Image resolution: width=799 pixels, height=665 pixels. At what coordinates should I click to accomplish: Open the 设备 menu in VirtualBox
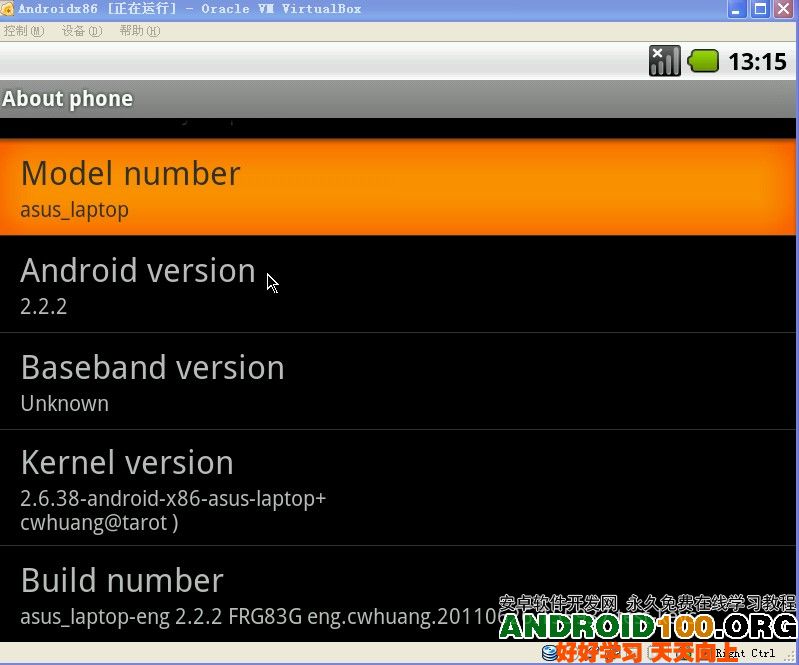point(82,31)
